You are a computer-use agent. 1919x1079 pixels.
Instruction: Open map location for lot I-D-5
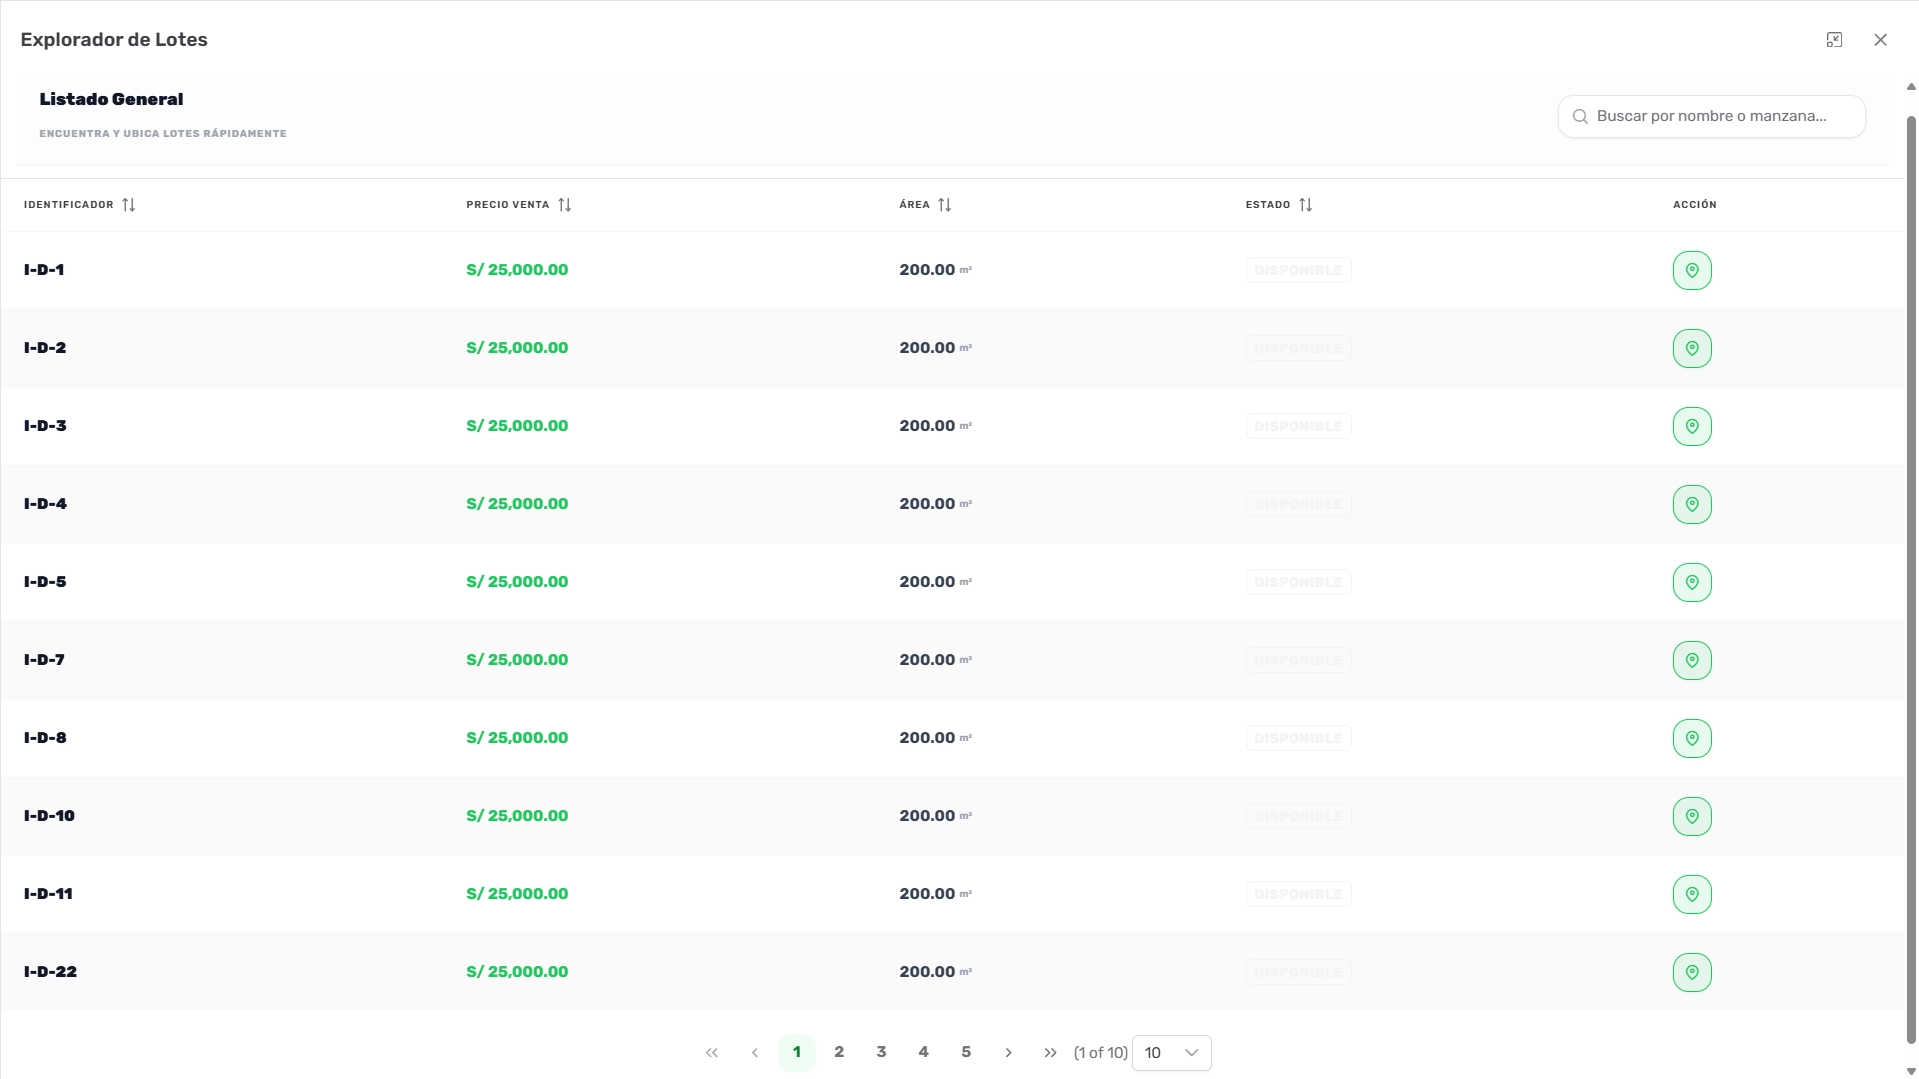(1691, 581)
